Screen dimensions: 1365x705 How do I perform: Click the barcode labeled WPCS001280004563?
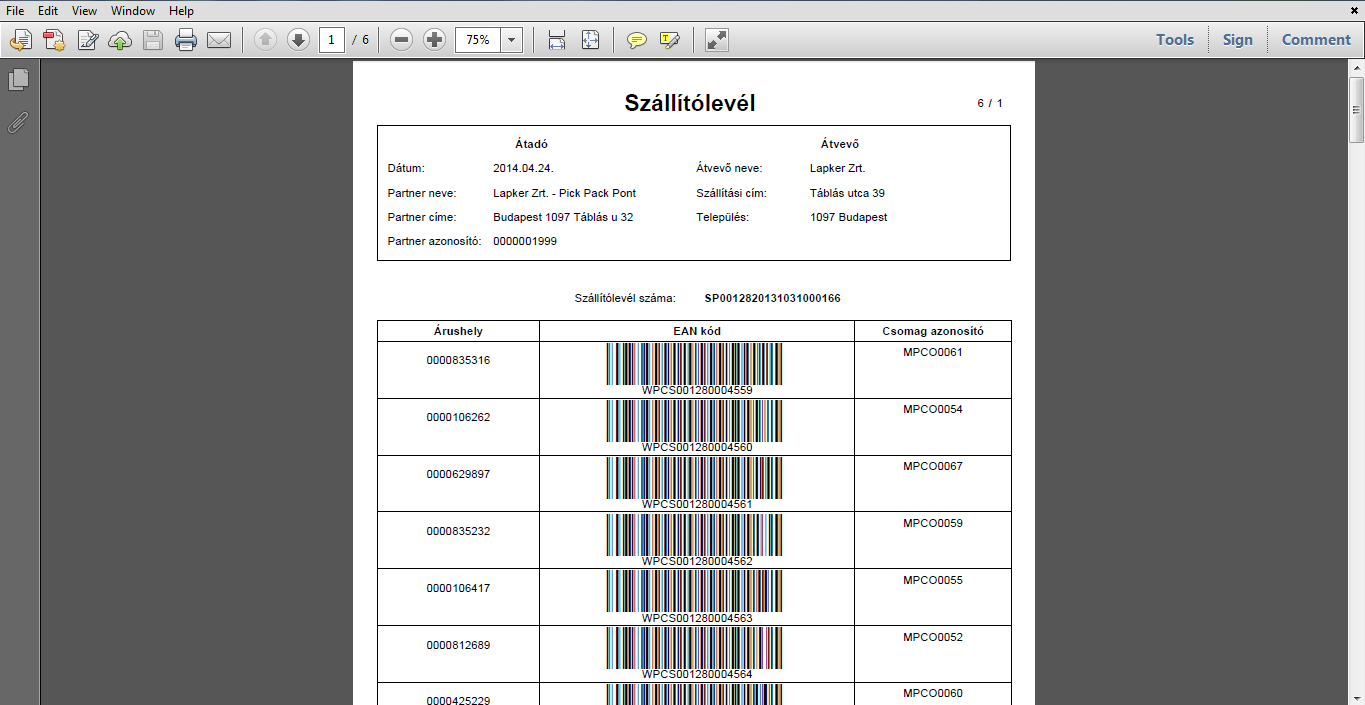pos(695,592)
